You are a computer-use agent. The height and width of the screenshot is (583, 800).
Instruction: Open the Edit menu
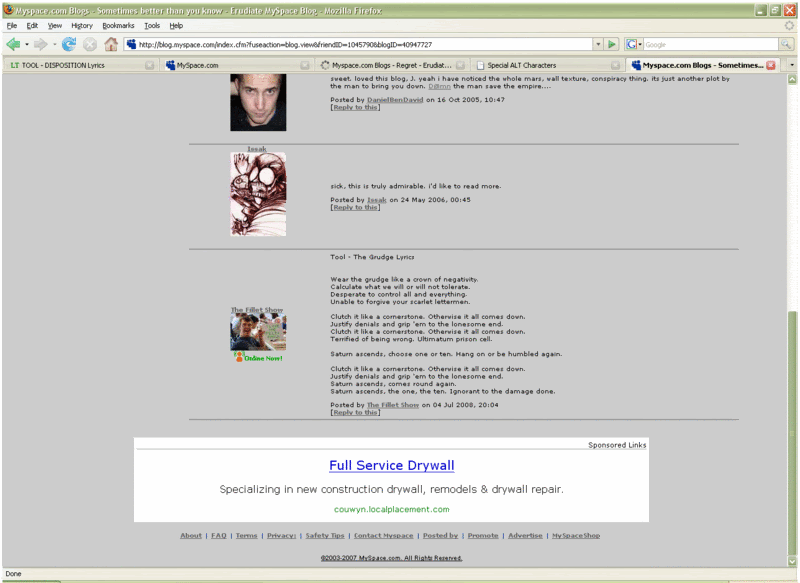[x=32, y=26]
